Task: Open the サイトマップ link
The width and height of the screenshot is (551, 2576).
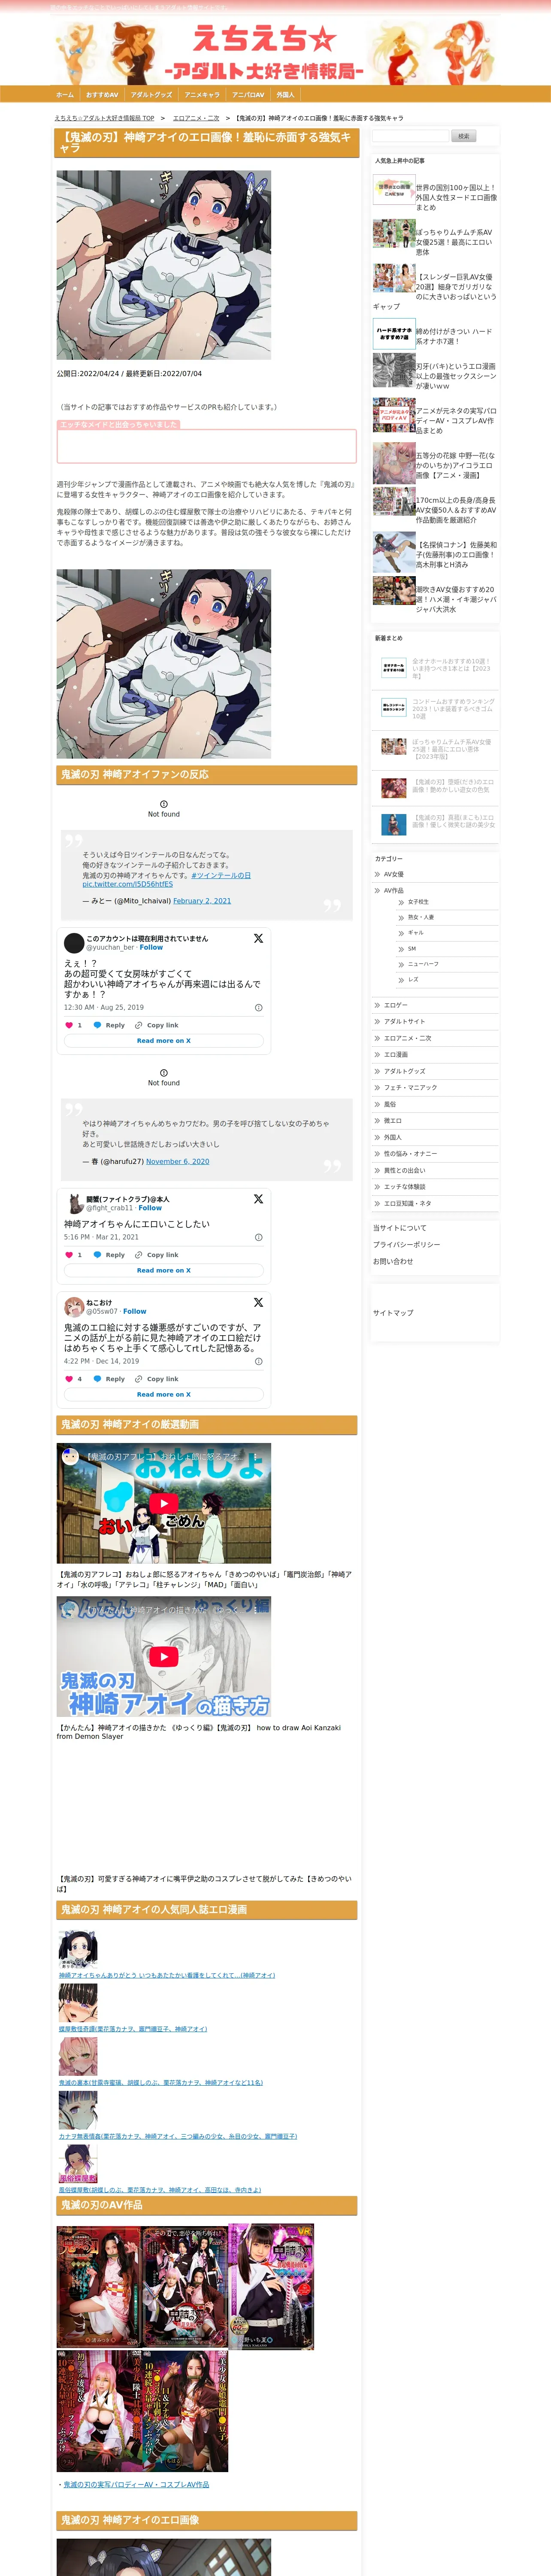Action: pos(393,1313)
